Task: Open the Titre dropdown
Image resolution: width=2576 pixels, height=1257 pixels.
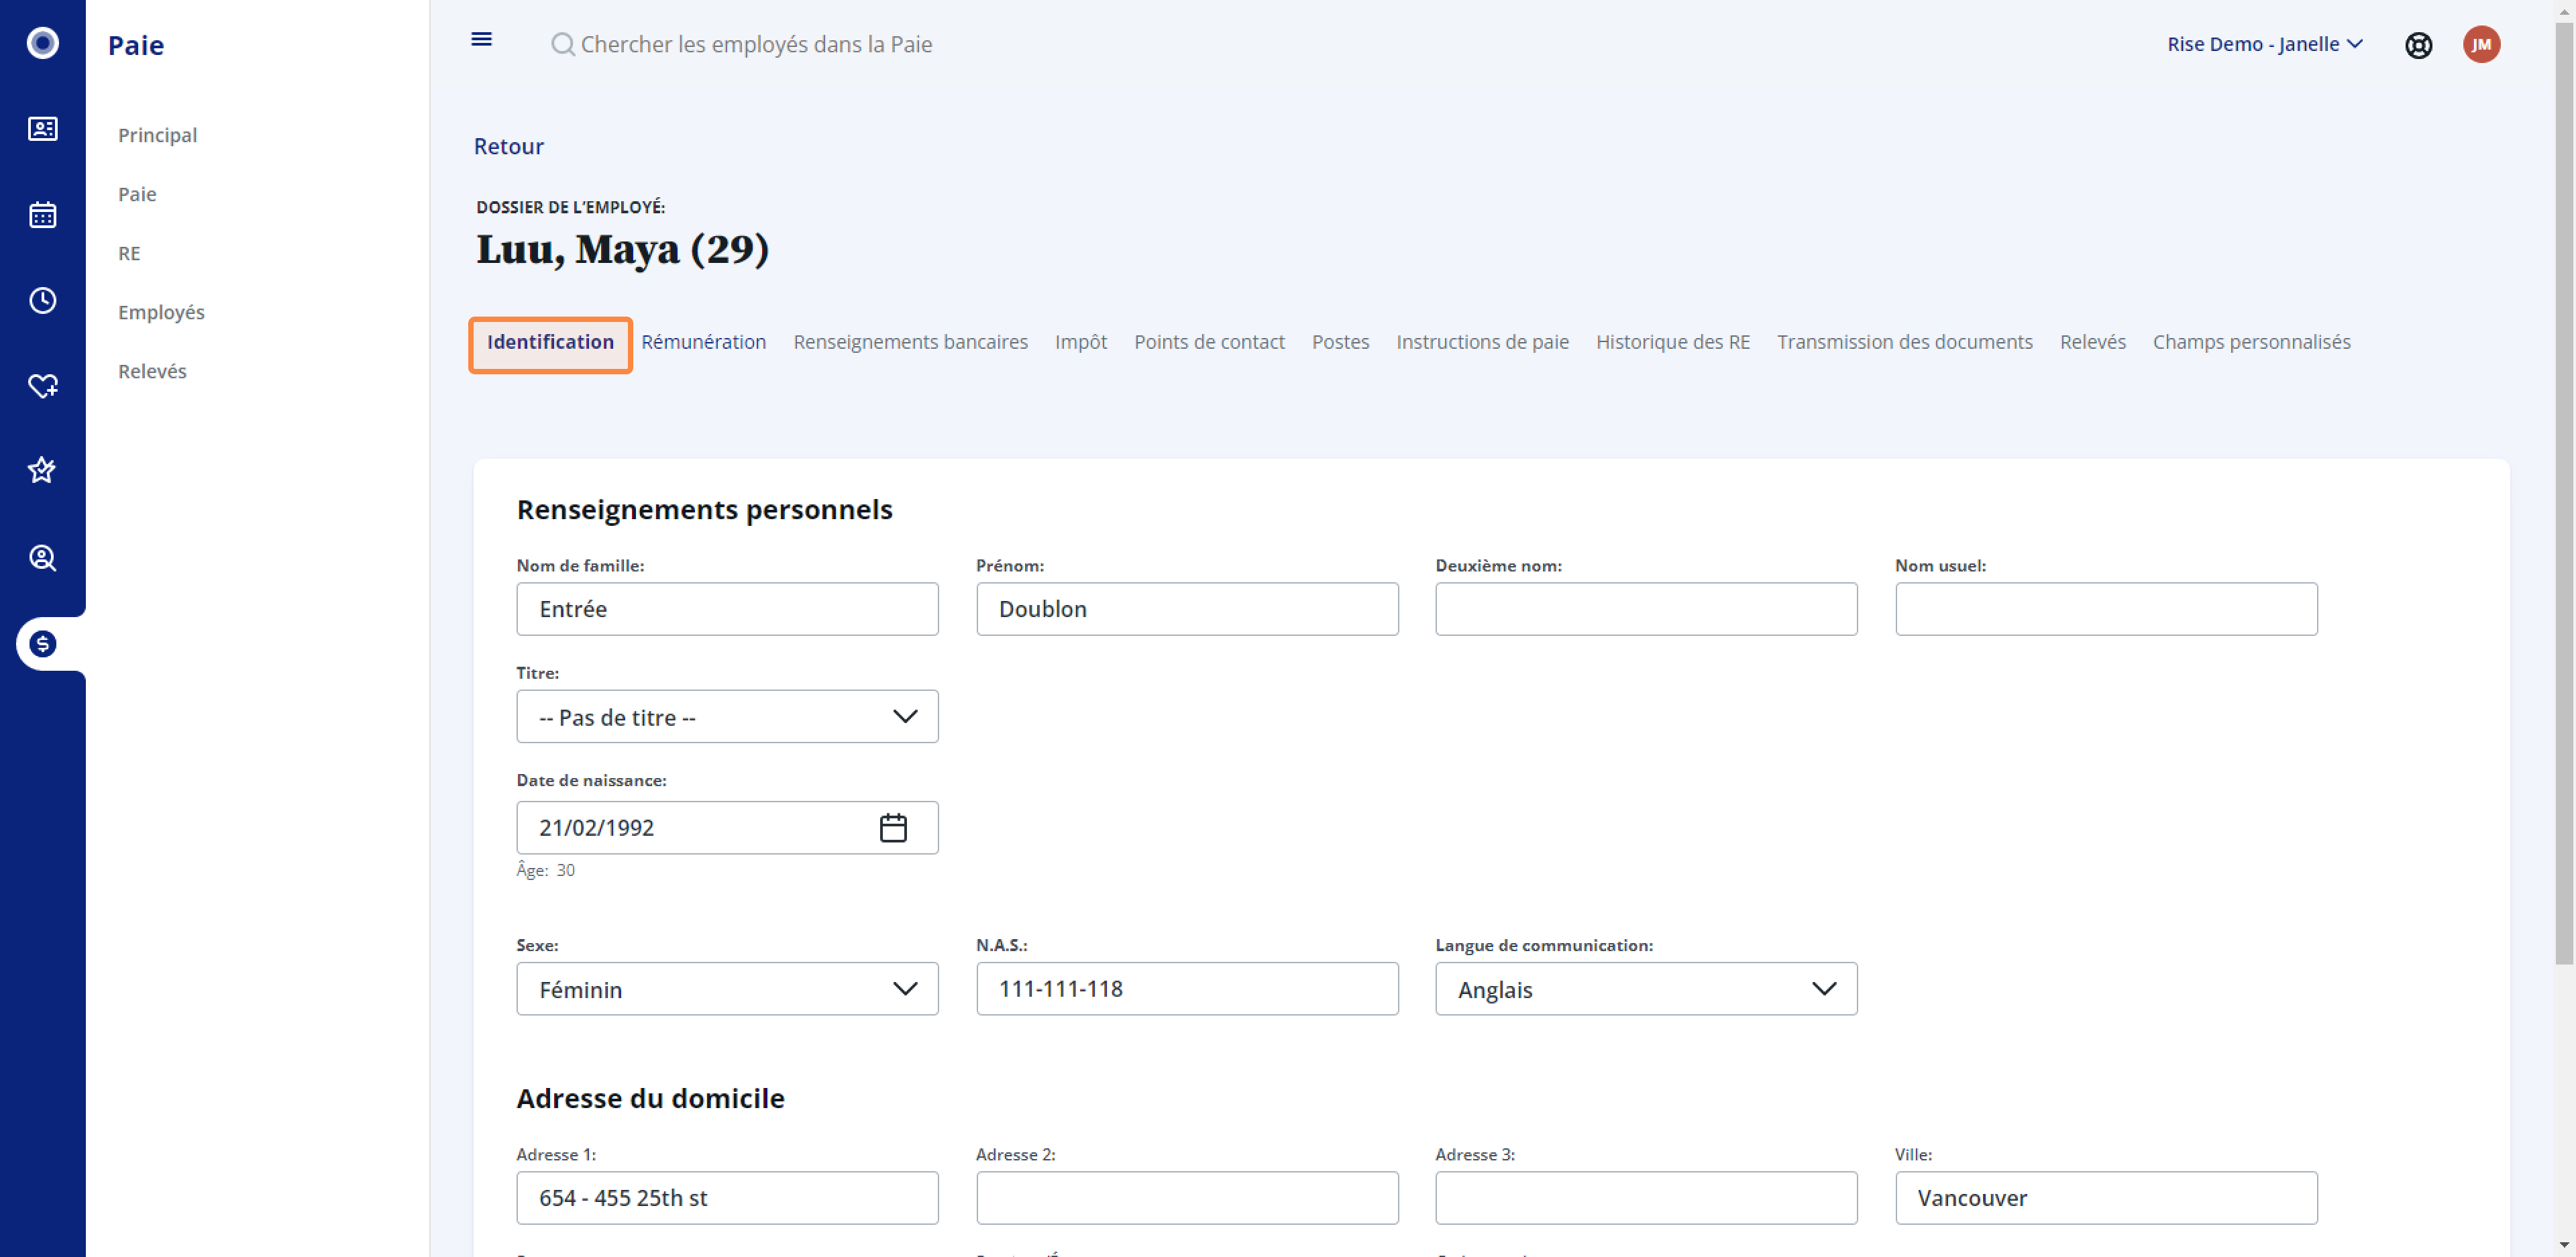Action: [x=727, y=717]
